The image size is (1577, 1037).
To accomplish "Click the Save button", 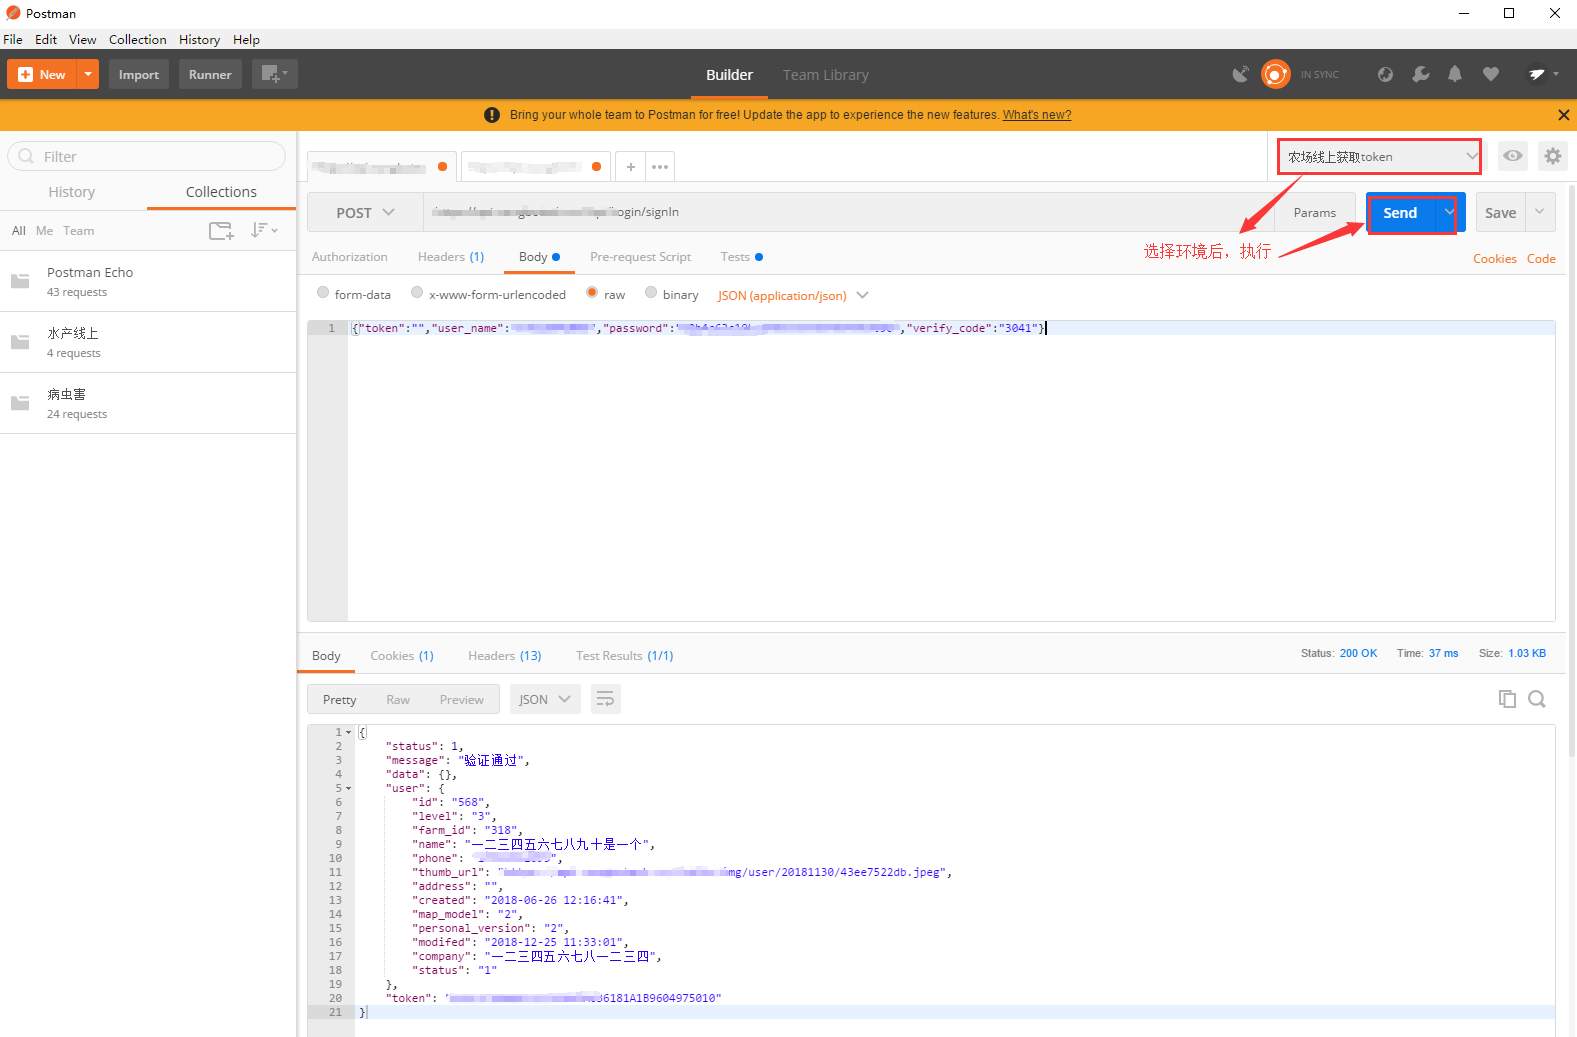I will click(1501, 212).
